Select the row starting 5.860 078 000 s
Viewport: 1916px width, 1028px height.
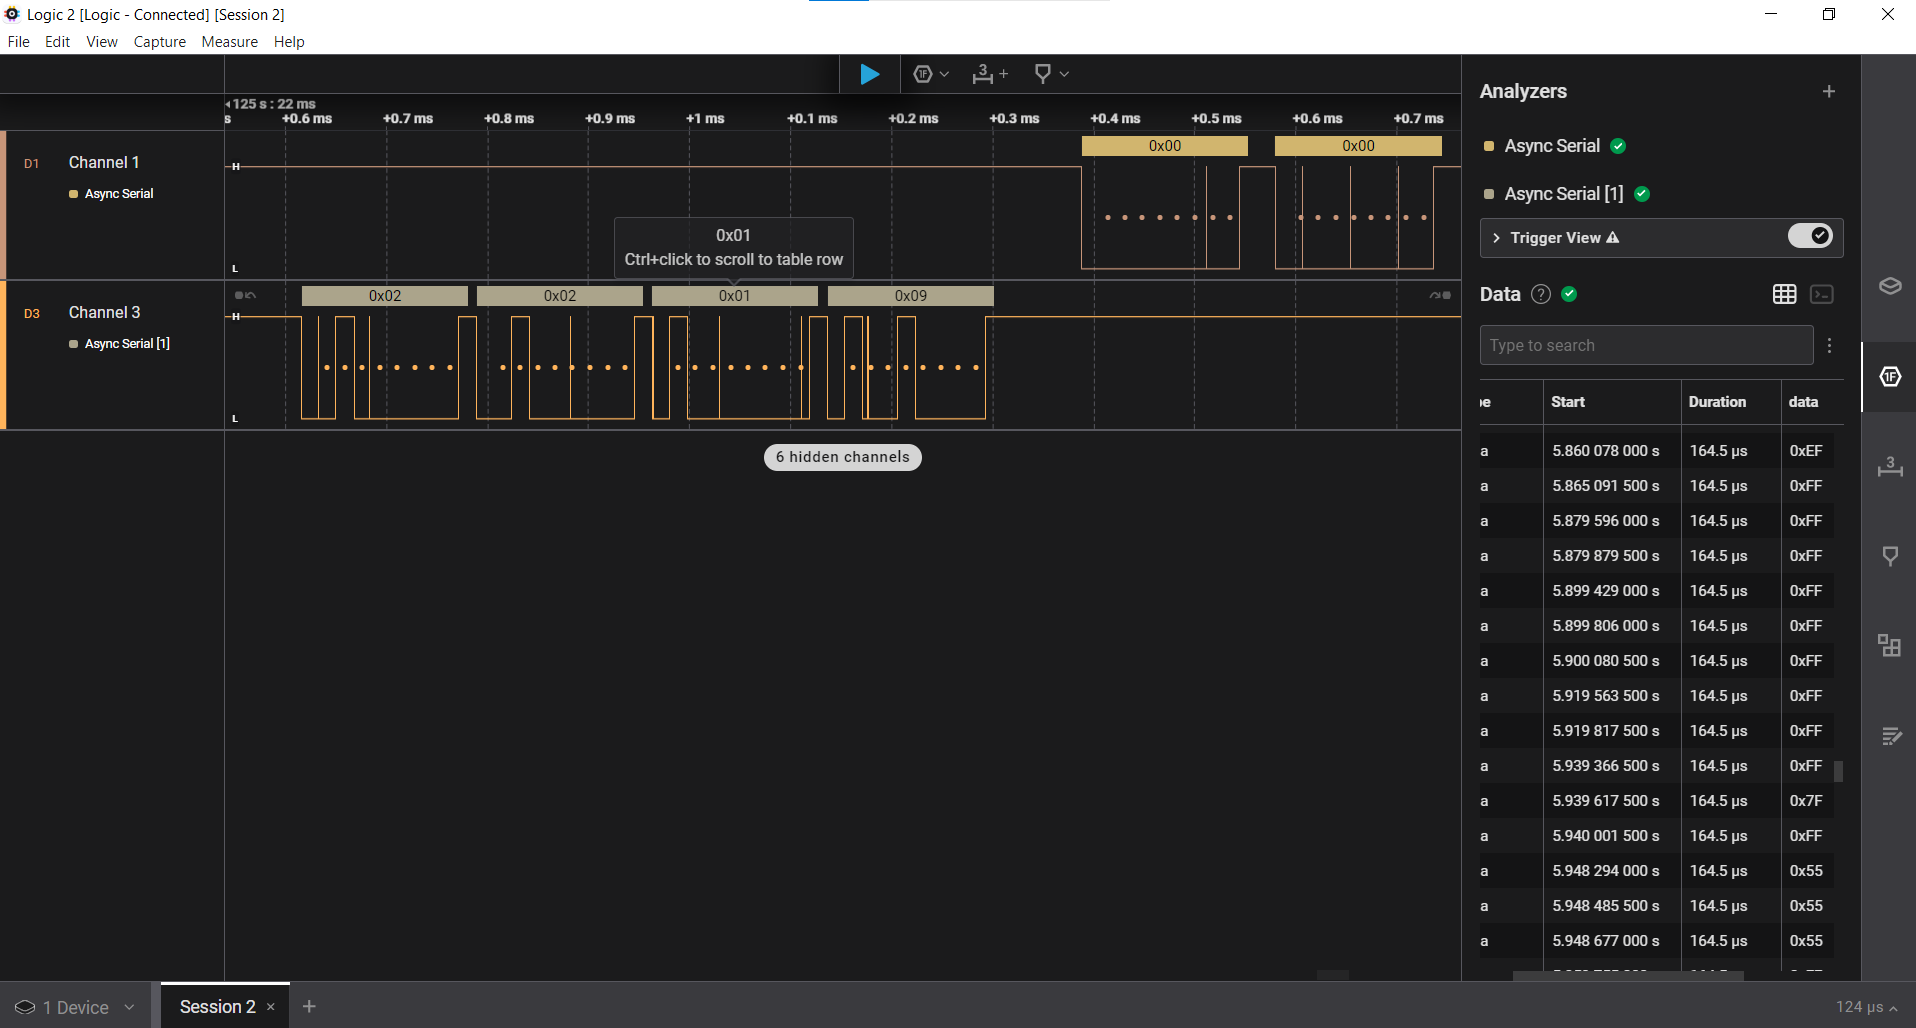click(1657, 451)
